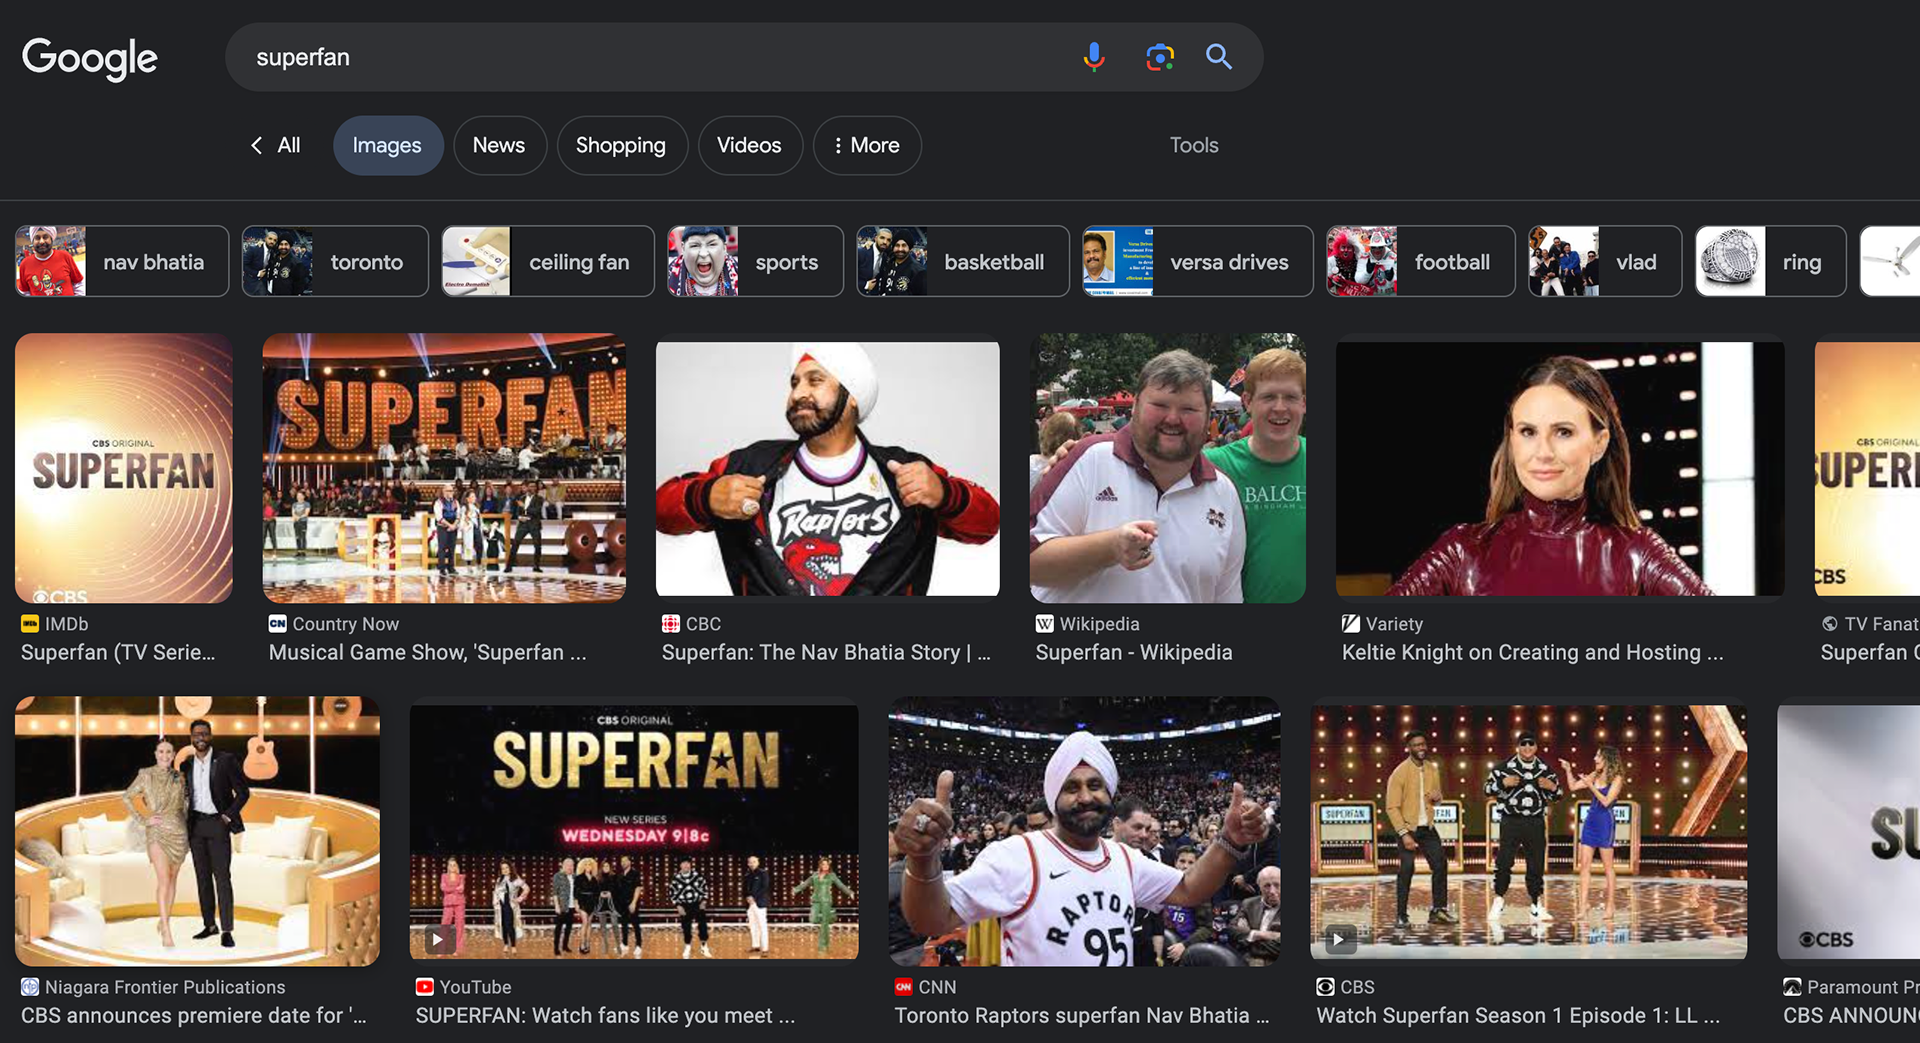This screenshot has height=1043, width=1920.
Task: Filter by the football chip
Action: coord(1421,262)
